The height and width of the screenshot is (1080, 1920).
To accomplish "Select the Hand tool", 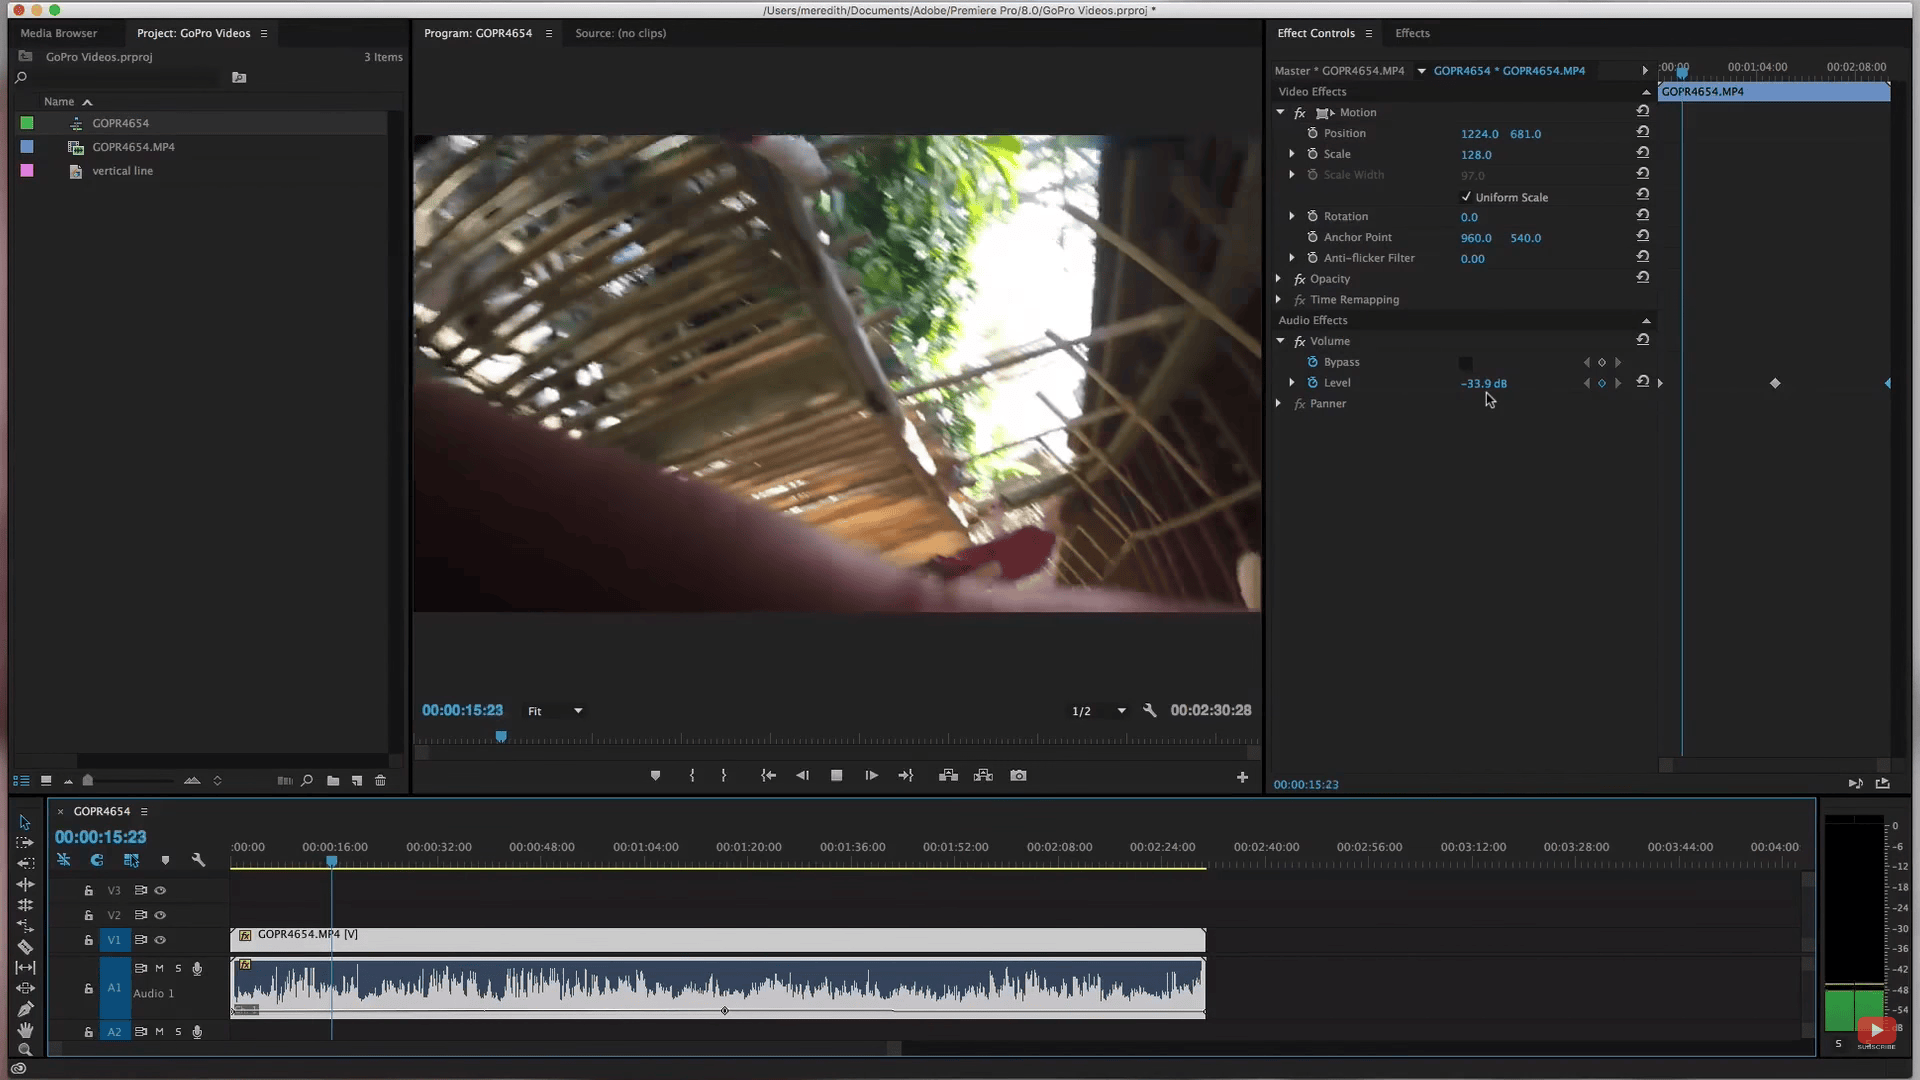I will [x=25, y=1030].
